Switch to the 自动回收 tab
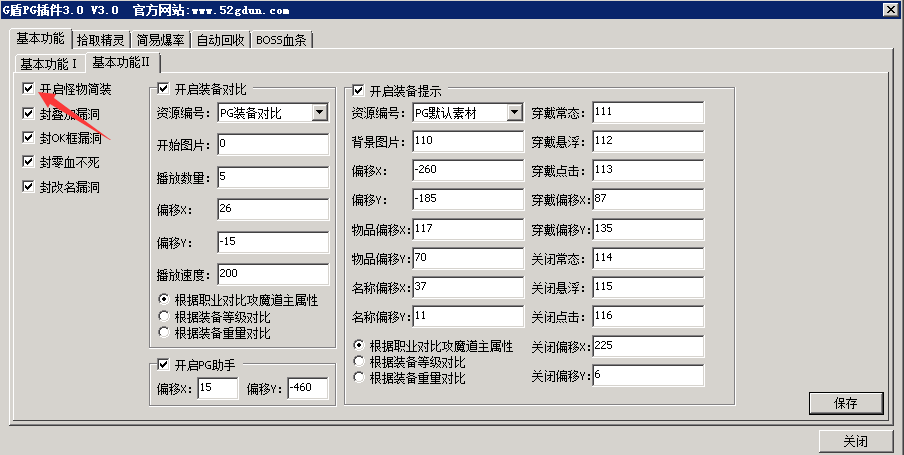The width and height of the screenshot is (904, 455). coord(221,40)
